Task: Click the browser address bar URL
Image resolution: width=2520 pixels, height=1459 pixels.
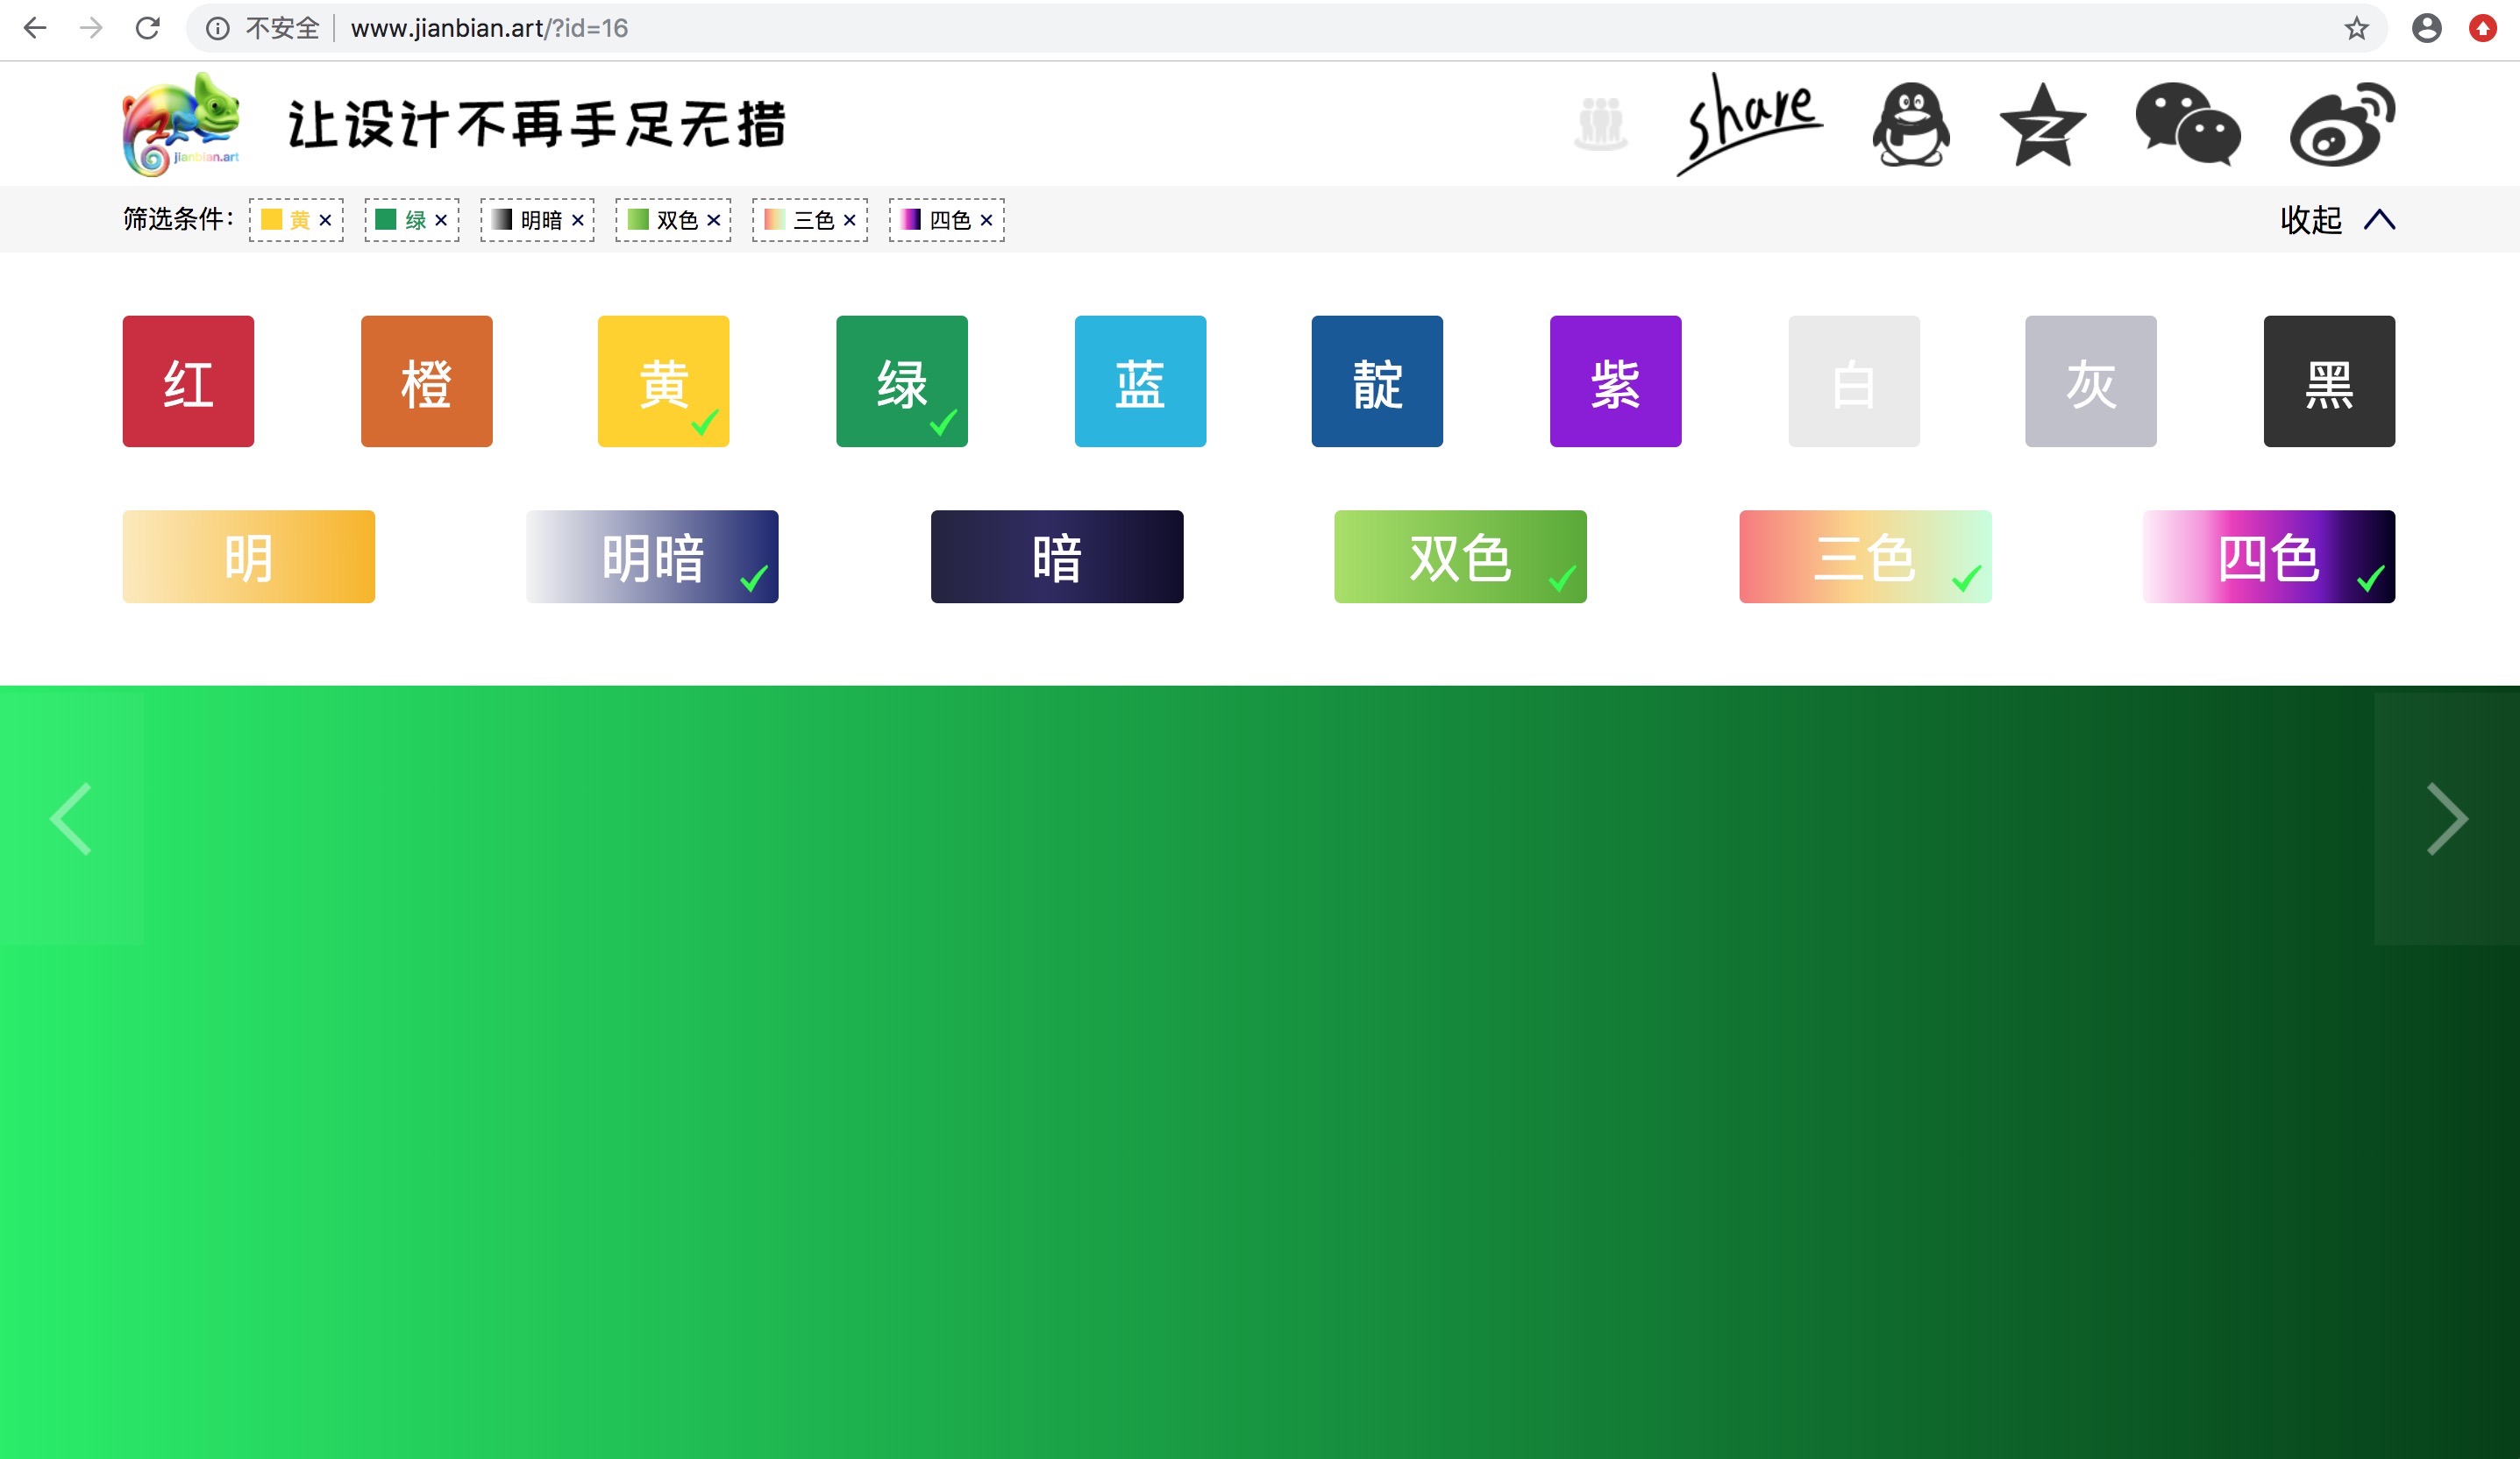Action: (489, 28)
